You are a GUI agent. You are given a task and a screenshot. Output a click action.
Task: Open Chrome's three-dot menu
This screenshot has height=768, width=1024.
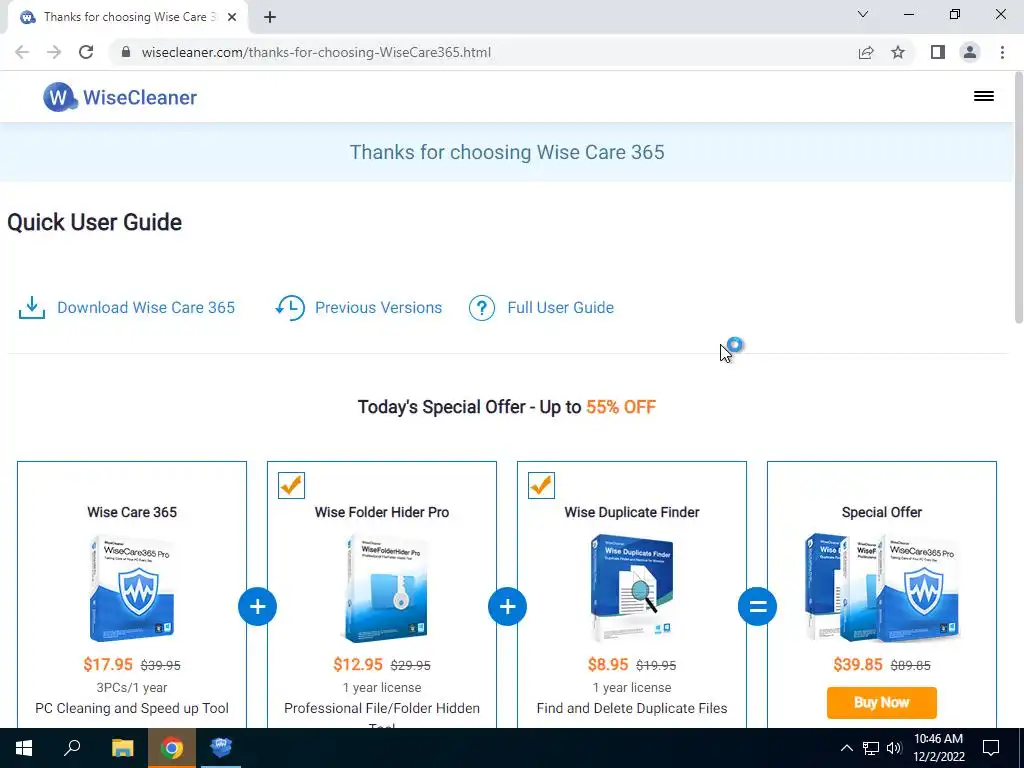click(x=1002, y=52)
